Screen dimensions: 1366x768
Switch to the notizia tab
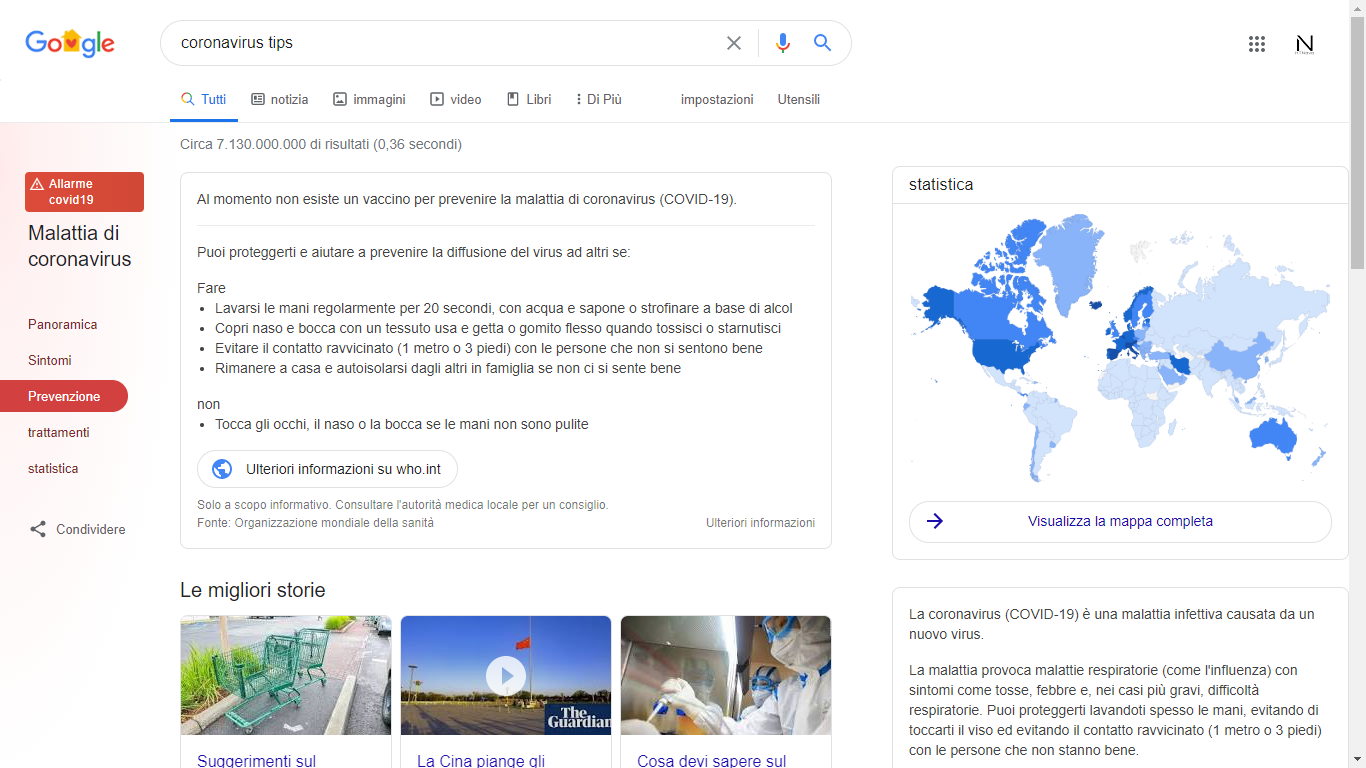point(280,99)
